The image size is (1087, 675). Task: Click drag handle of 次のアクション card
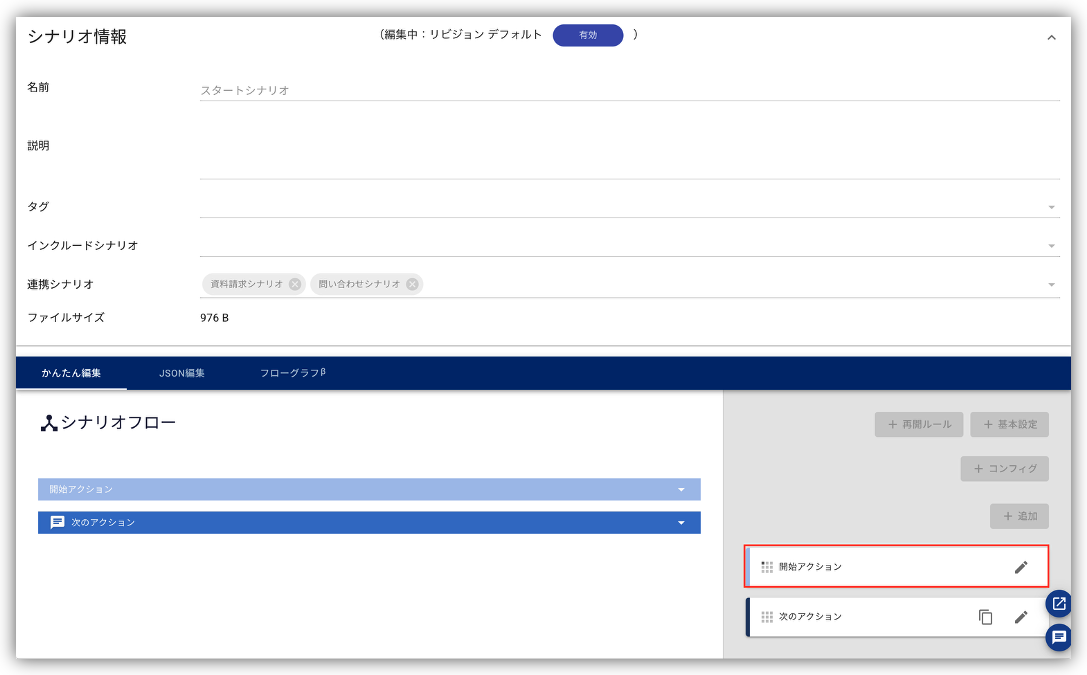click(767, 617)
